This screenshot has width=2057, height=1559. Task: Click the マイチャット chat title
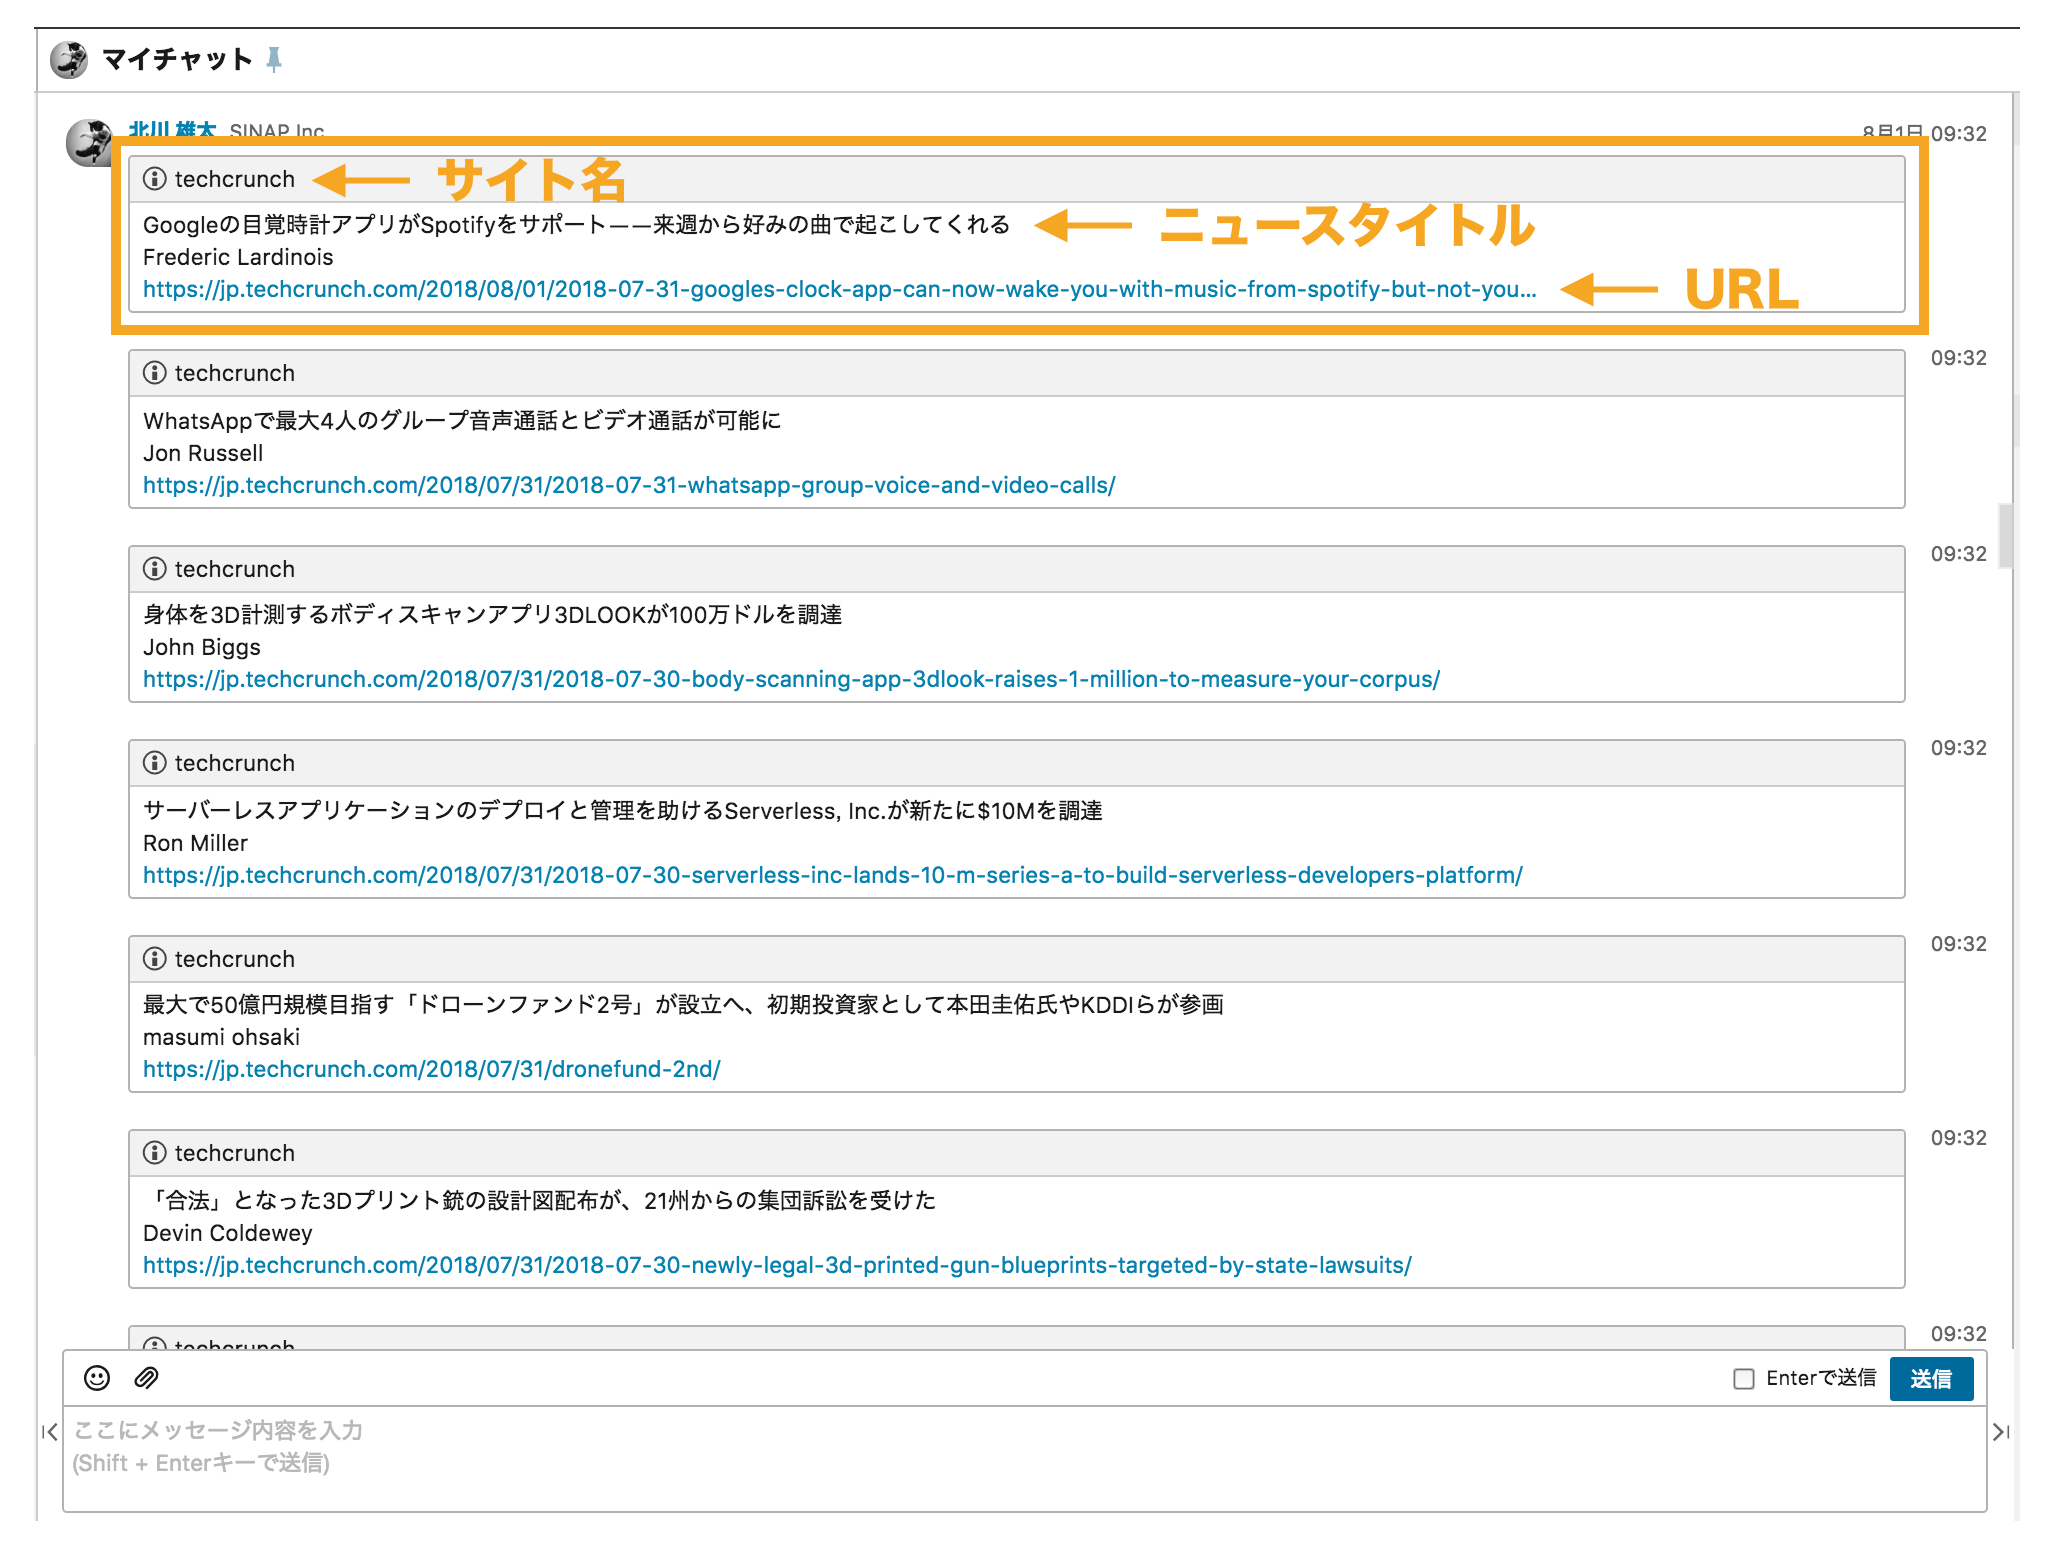[177, 60]
